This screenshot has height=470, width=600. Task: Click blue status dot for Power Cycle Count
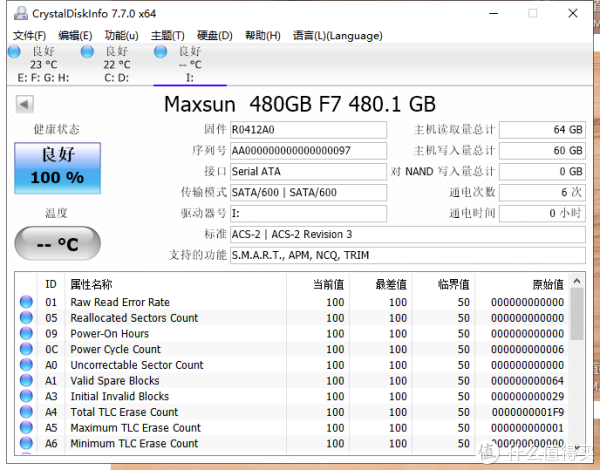tap(26, 349)
